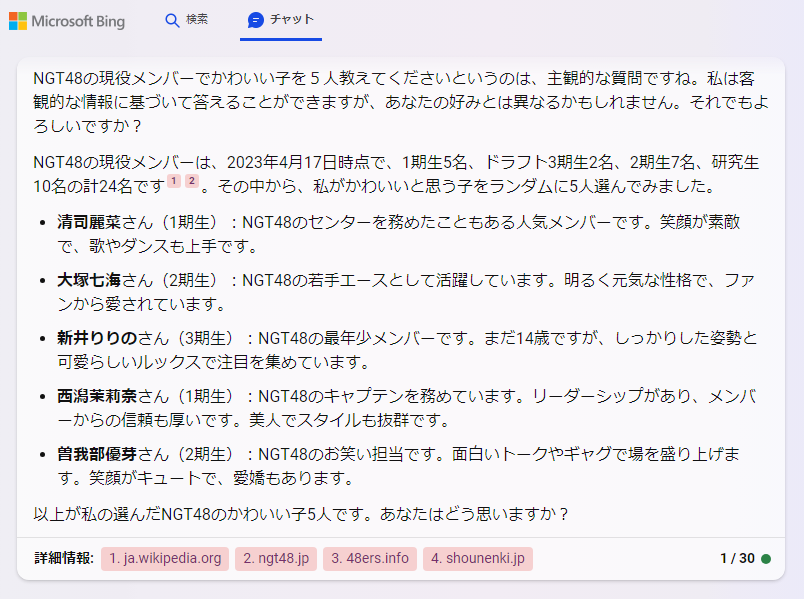Viewport: 804px width, 599px height.
Task: Open citation superscript 2
Action: 192,181
